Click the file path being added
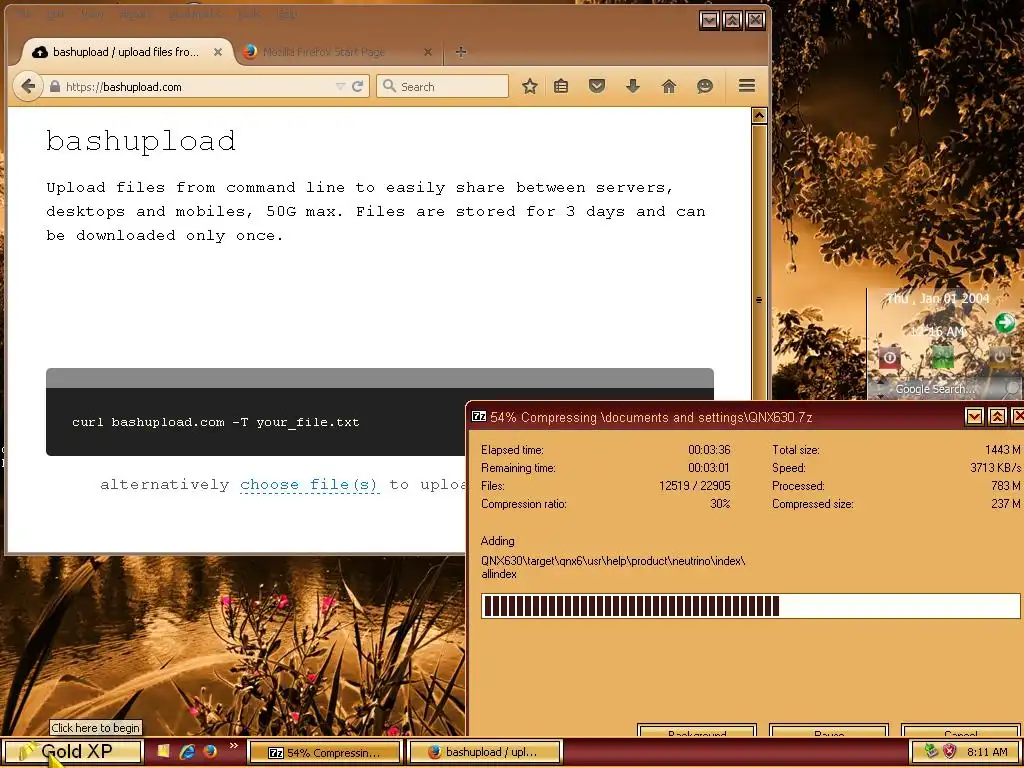Image resolution: width=1024 pixels, height=768 pixels. point(613,567)
